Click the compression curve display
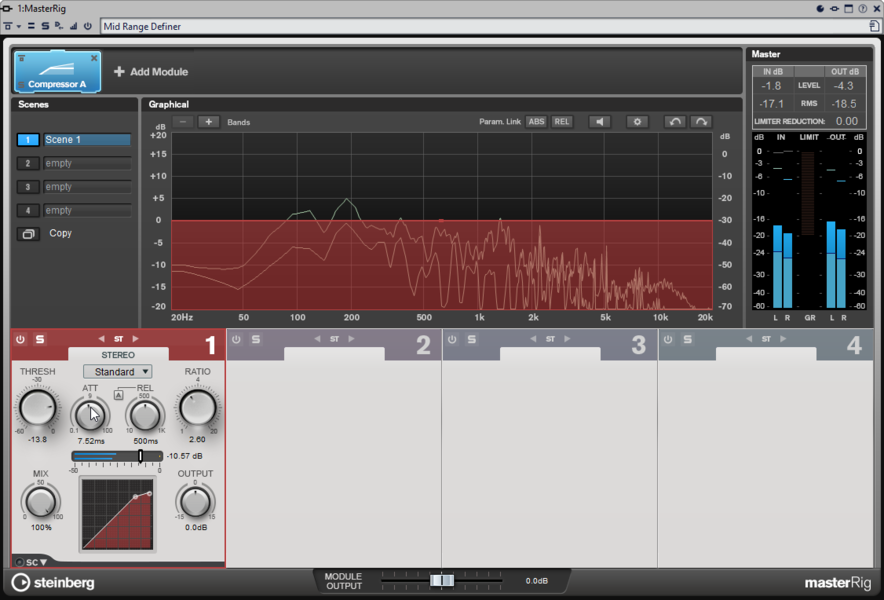 117,514
